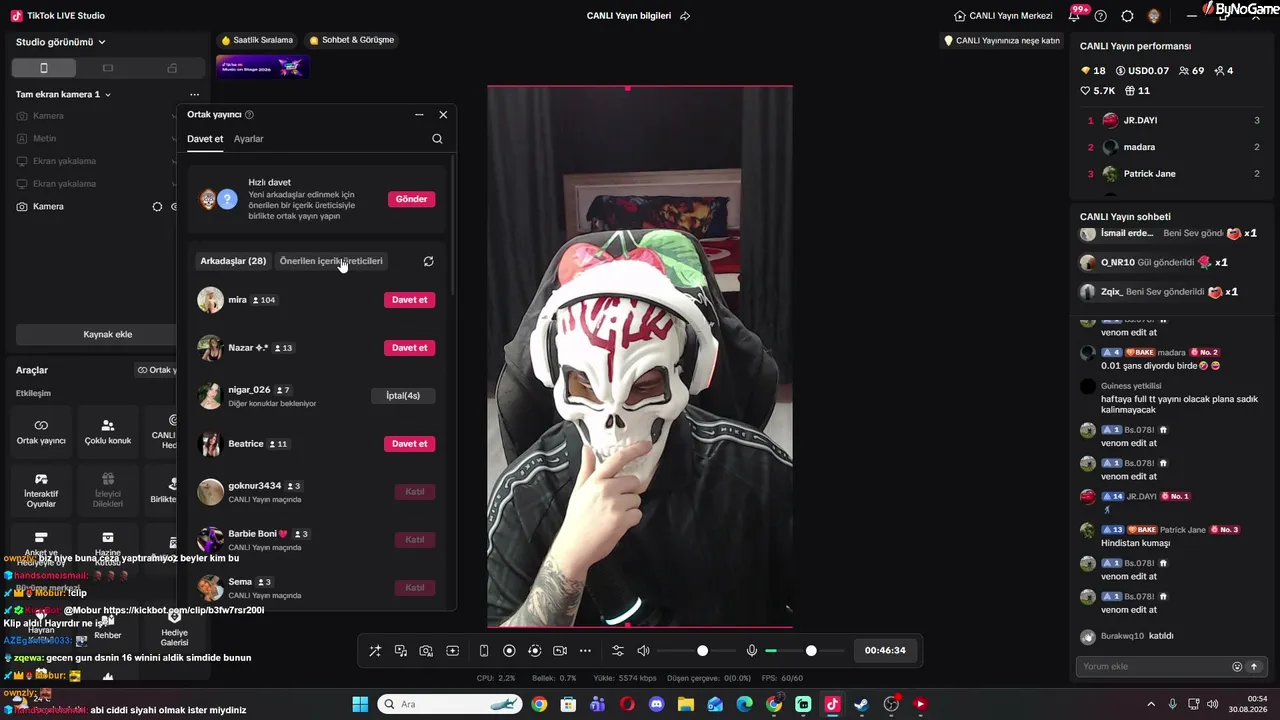Open the Ortak yayıncı tool
The image size is (1280, 720).
pyautogui.click(x=41, y=431)
